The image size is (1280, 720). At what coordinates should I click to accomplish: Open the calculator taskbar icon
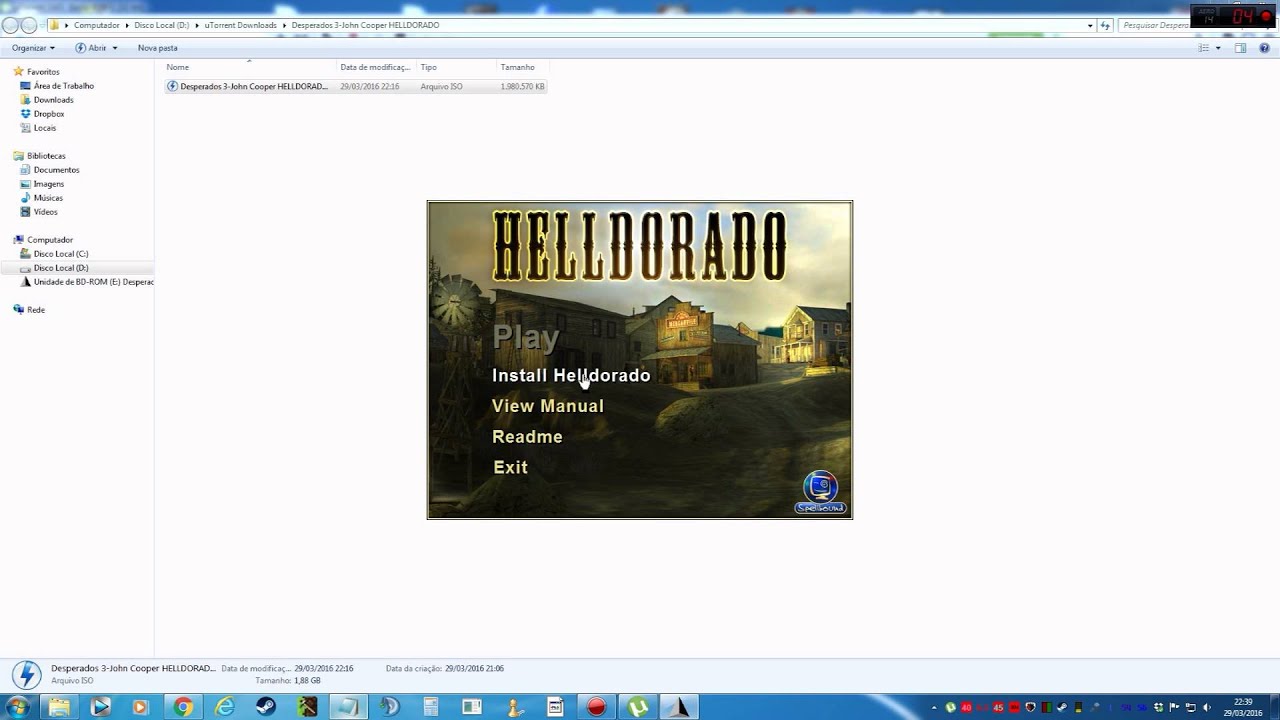[x=431, y=707]
